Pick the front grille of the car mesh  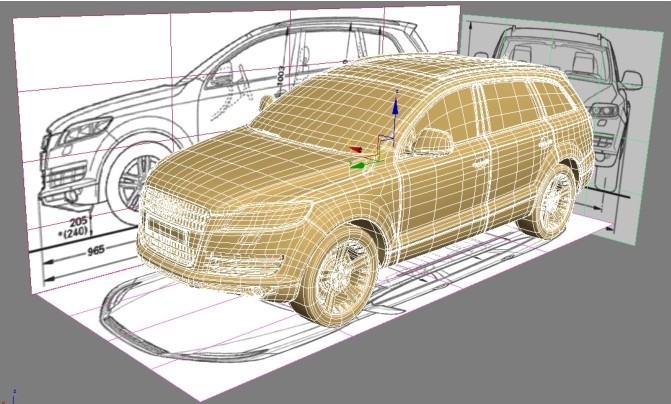click(172, 226)
